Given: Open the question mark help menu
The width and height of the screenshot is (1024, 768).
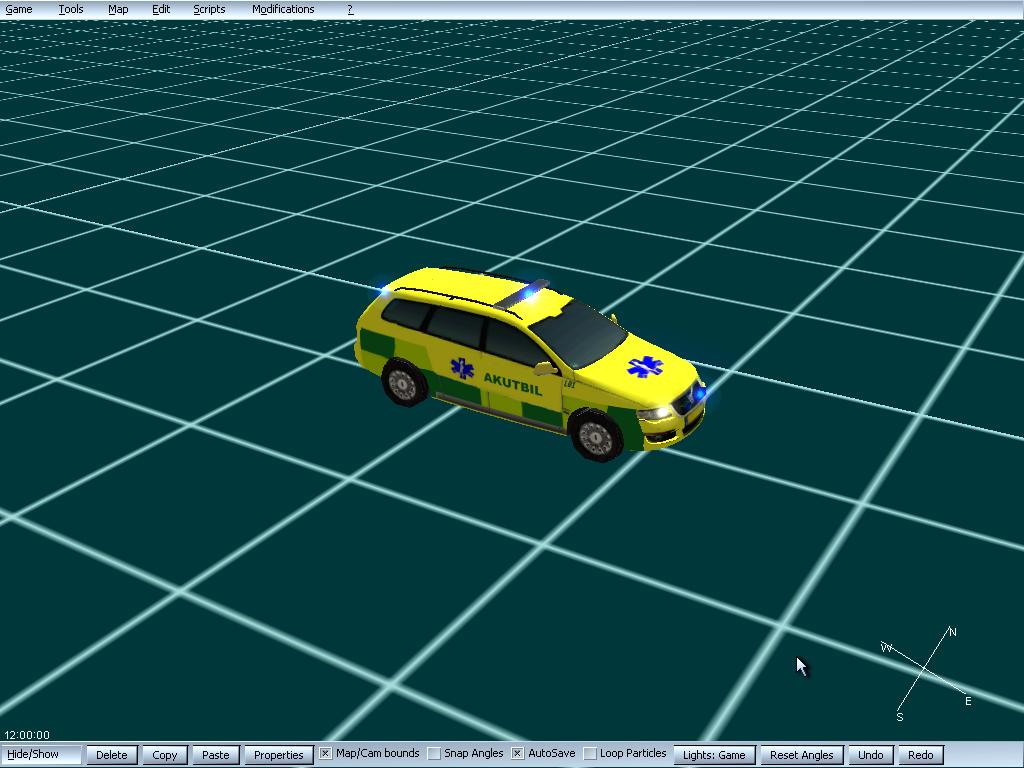Looking at the screenshot, I should pos(350,9).
